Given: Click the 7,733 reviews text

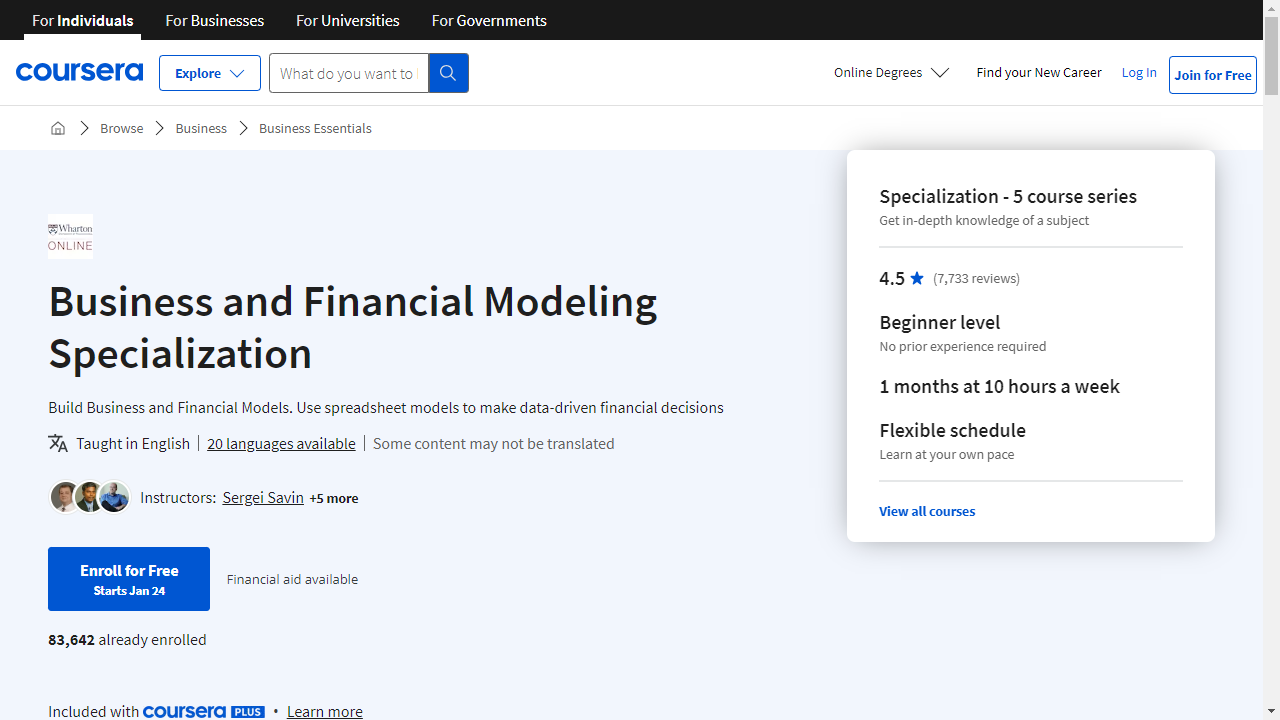Looking at the screenshot, I should point(976,278).
